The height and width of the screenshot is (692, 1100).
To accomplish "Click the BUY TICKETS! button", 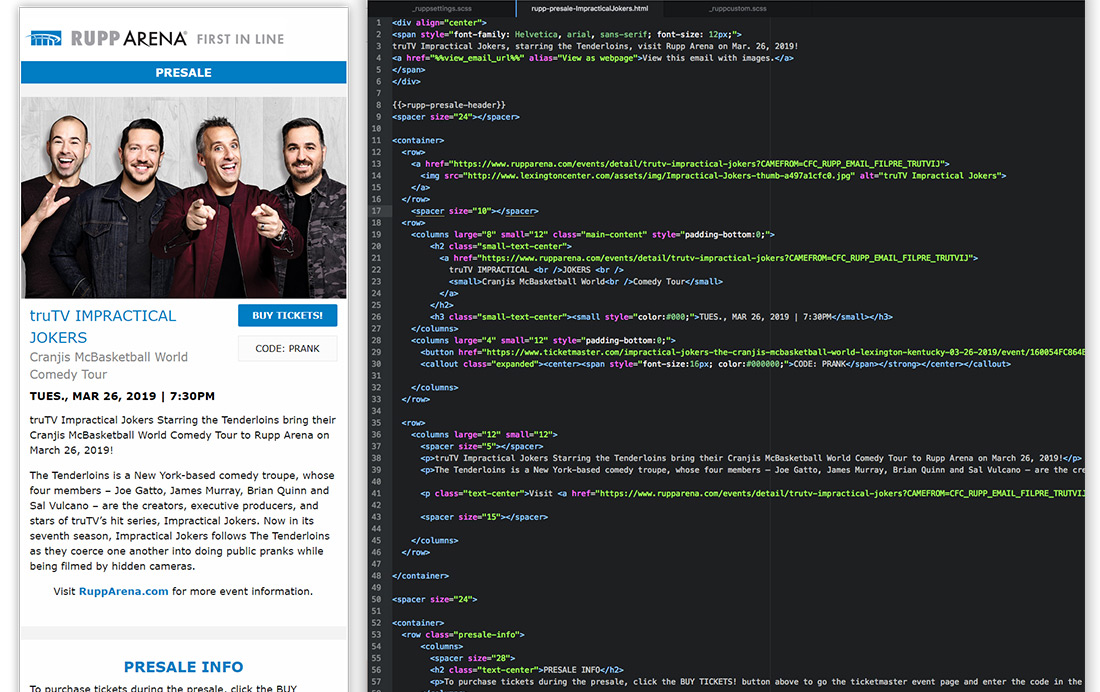I will click(288, 315).
